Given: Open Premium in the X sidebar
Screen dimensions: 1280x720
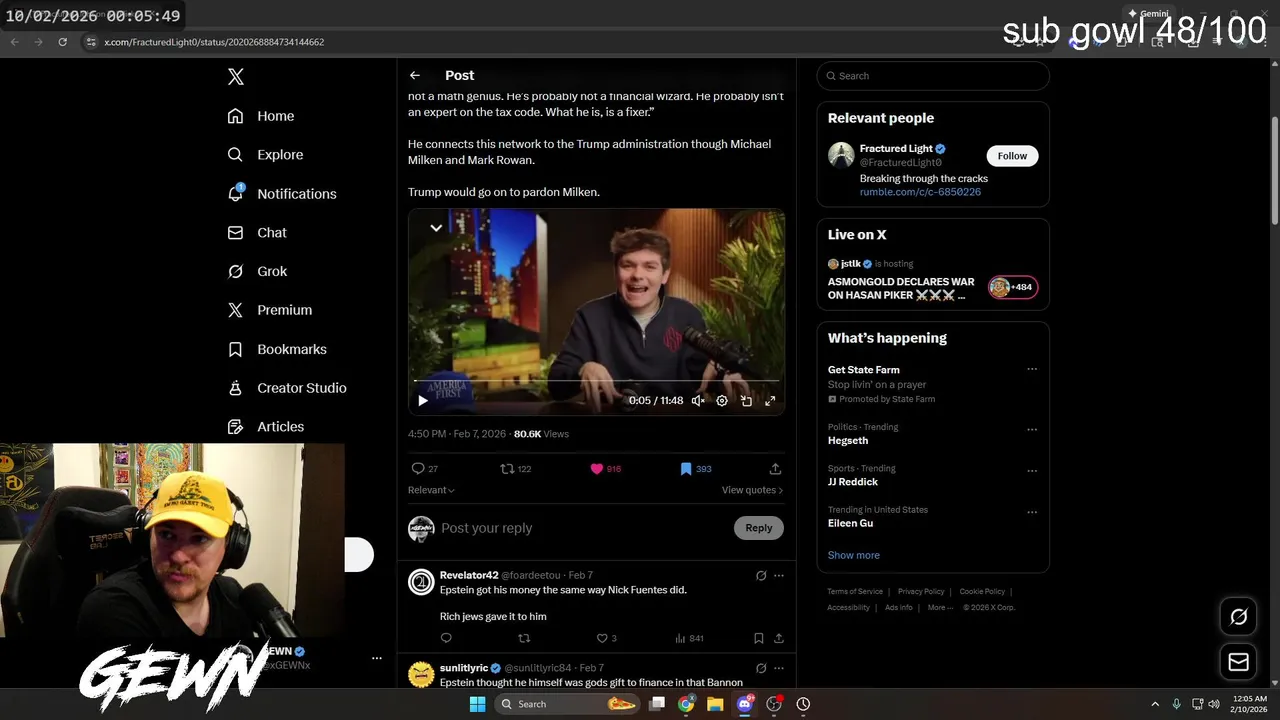Looking at the screenshot, I should (x=269, y=310).
